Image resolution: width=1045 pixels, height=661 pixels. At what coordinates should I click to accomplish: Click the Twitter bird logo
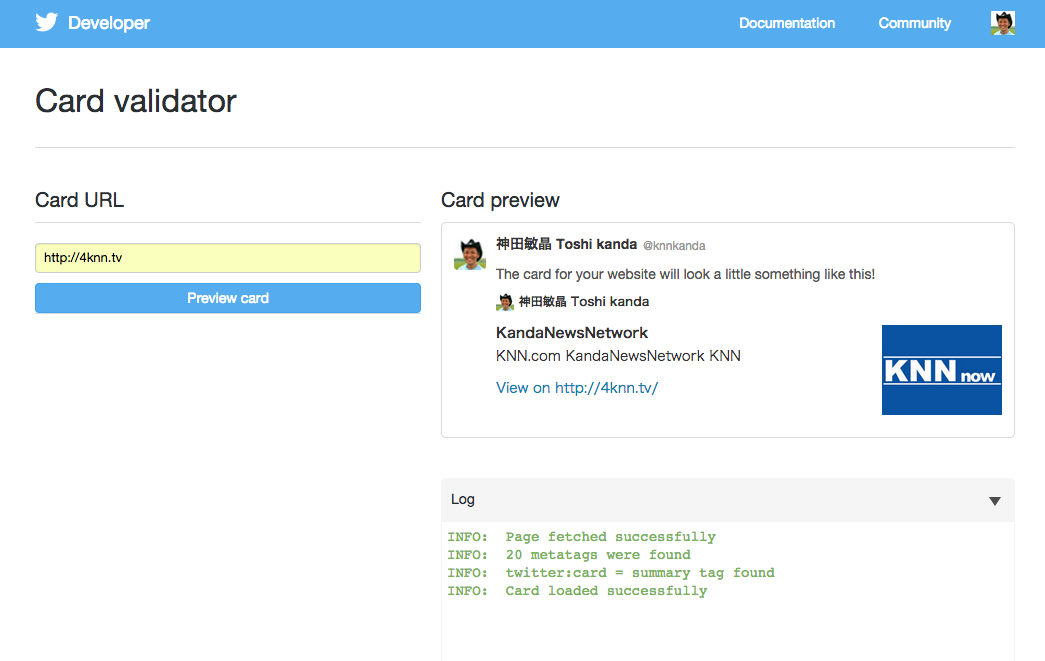click(x=47, y=23)
